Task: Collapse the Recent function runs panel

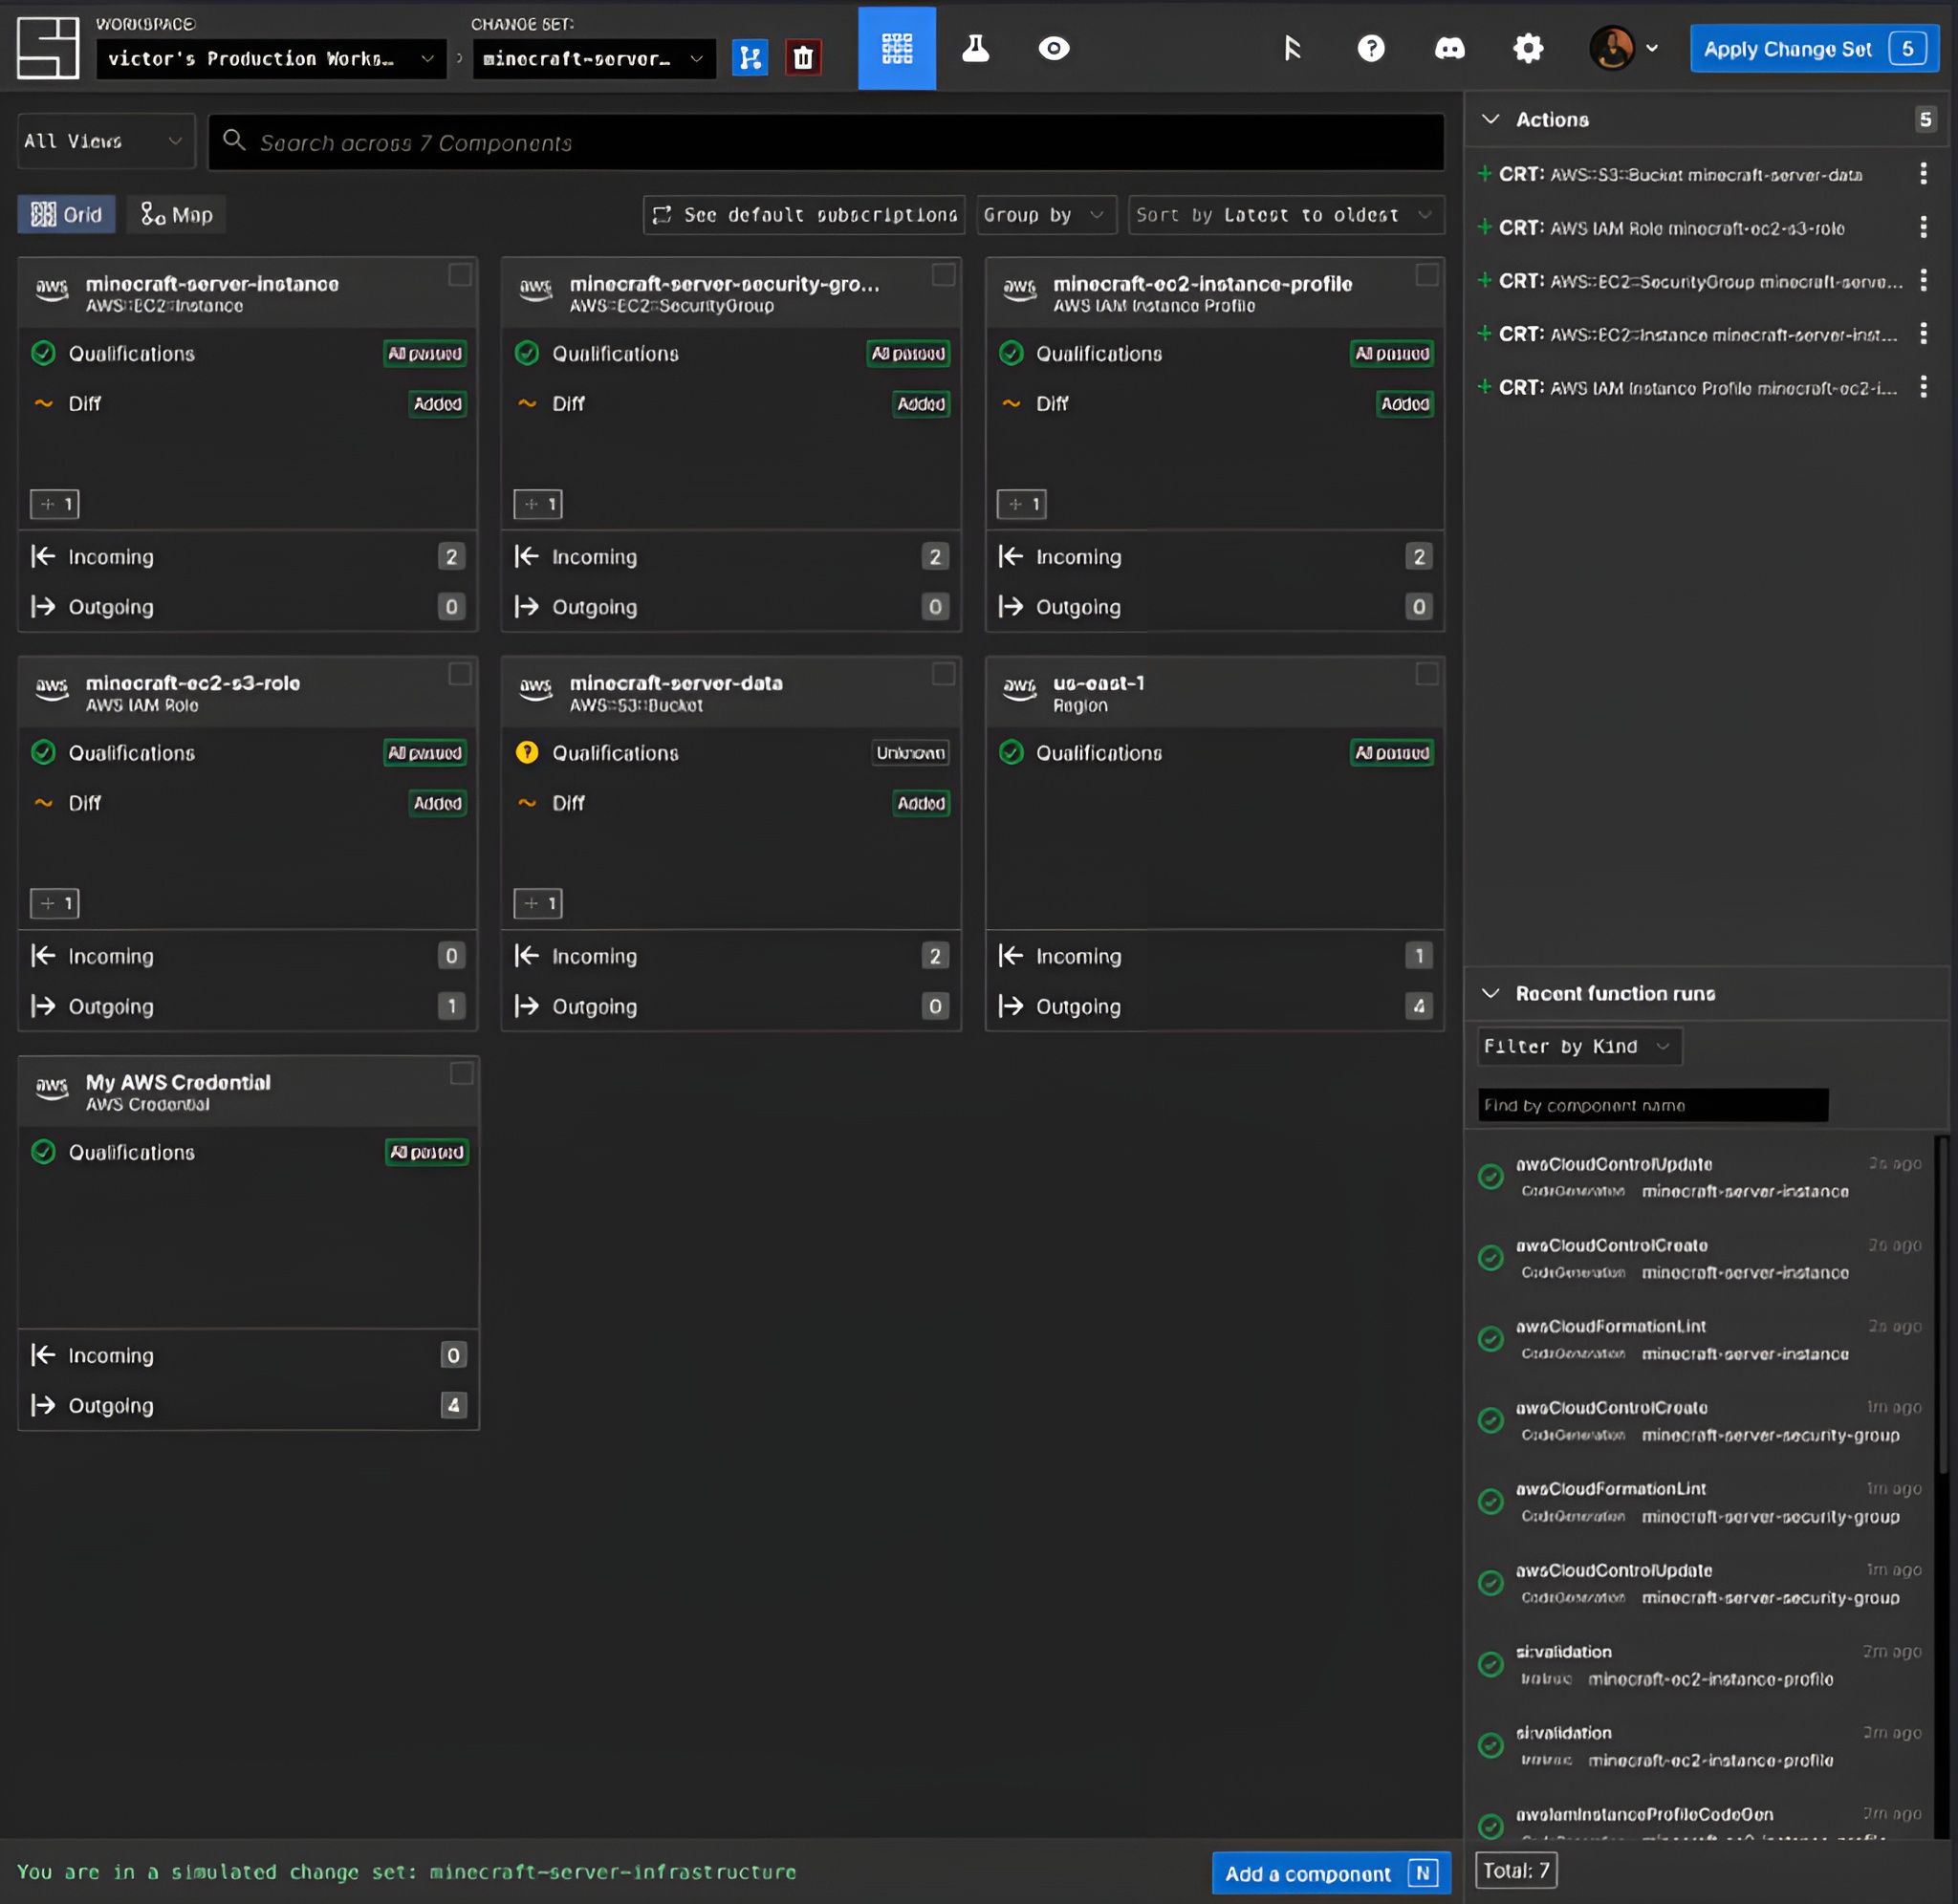Action: (x=1490, y=993)
